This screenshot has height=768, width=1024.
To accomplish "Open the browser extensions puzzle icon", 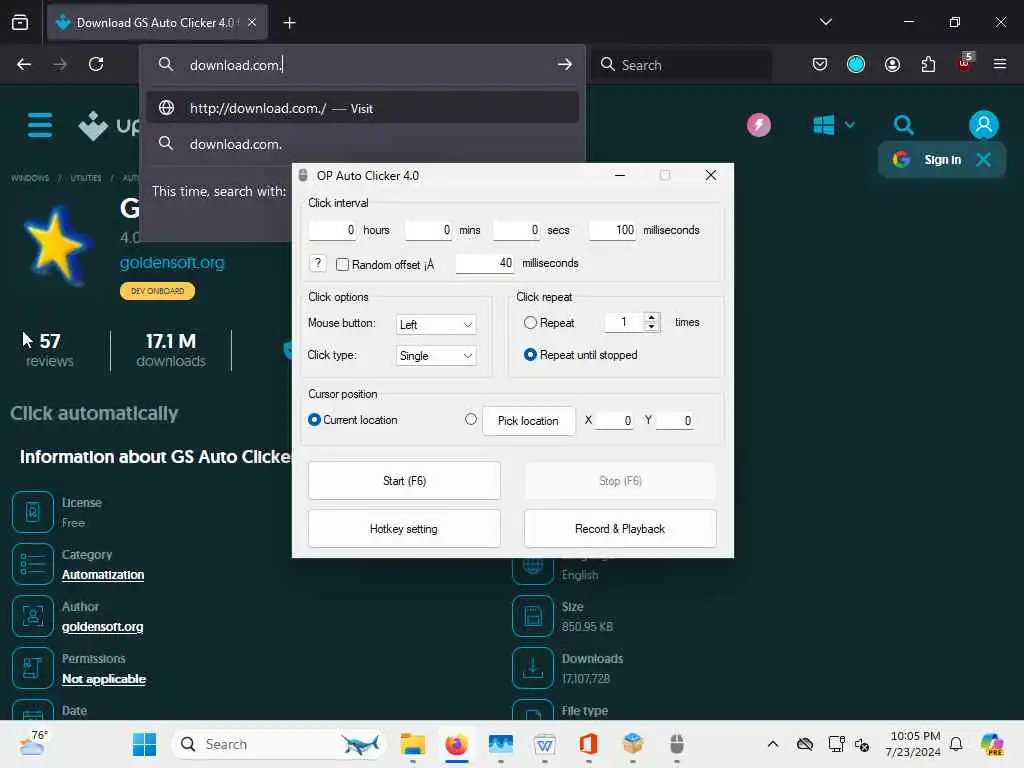I will point(928,64).
